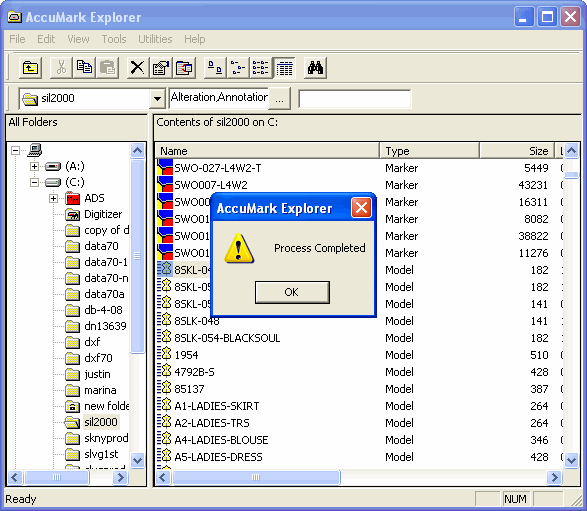Image resolution: width=587 pixels, height=511 pixels.
Task: Click the empty search text field
Action: 355,99
